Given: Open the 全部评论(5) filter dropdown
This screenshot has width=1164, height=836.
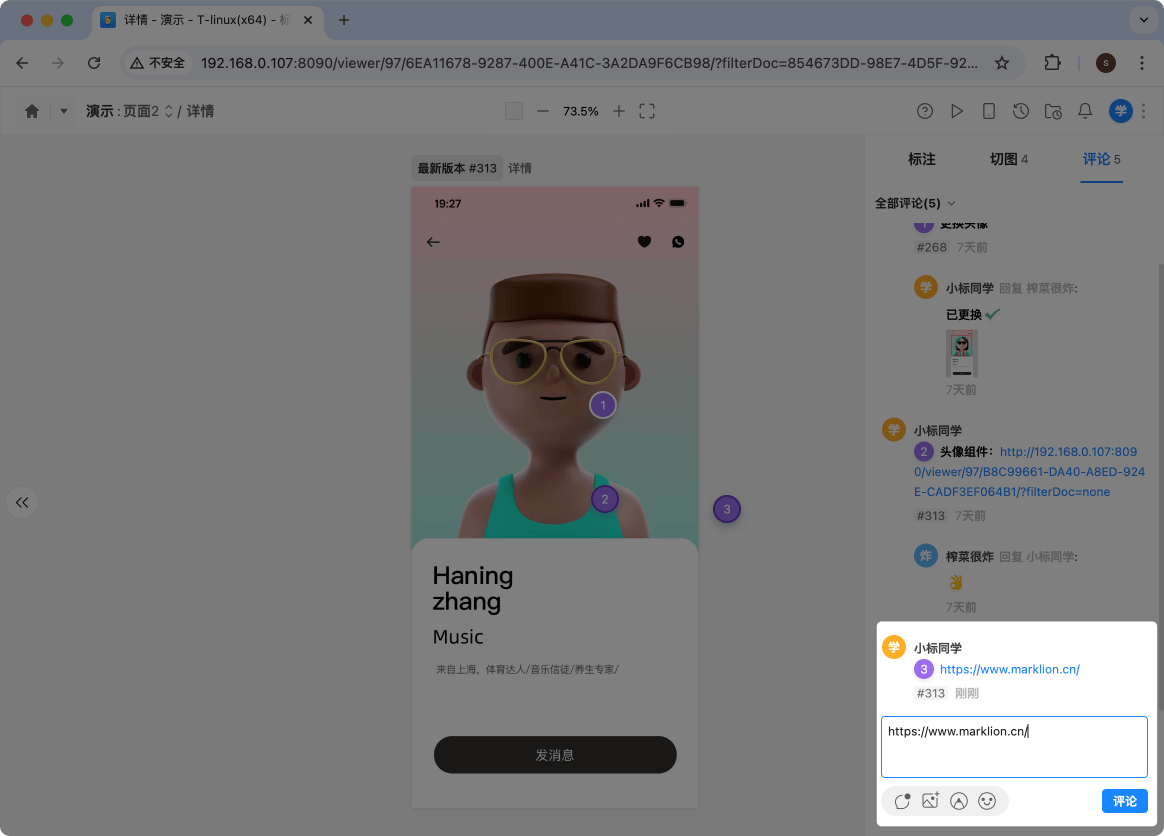Looking at the screenshot, I should click(x=916, y=203).
